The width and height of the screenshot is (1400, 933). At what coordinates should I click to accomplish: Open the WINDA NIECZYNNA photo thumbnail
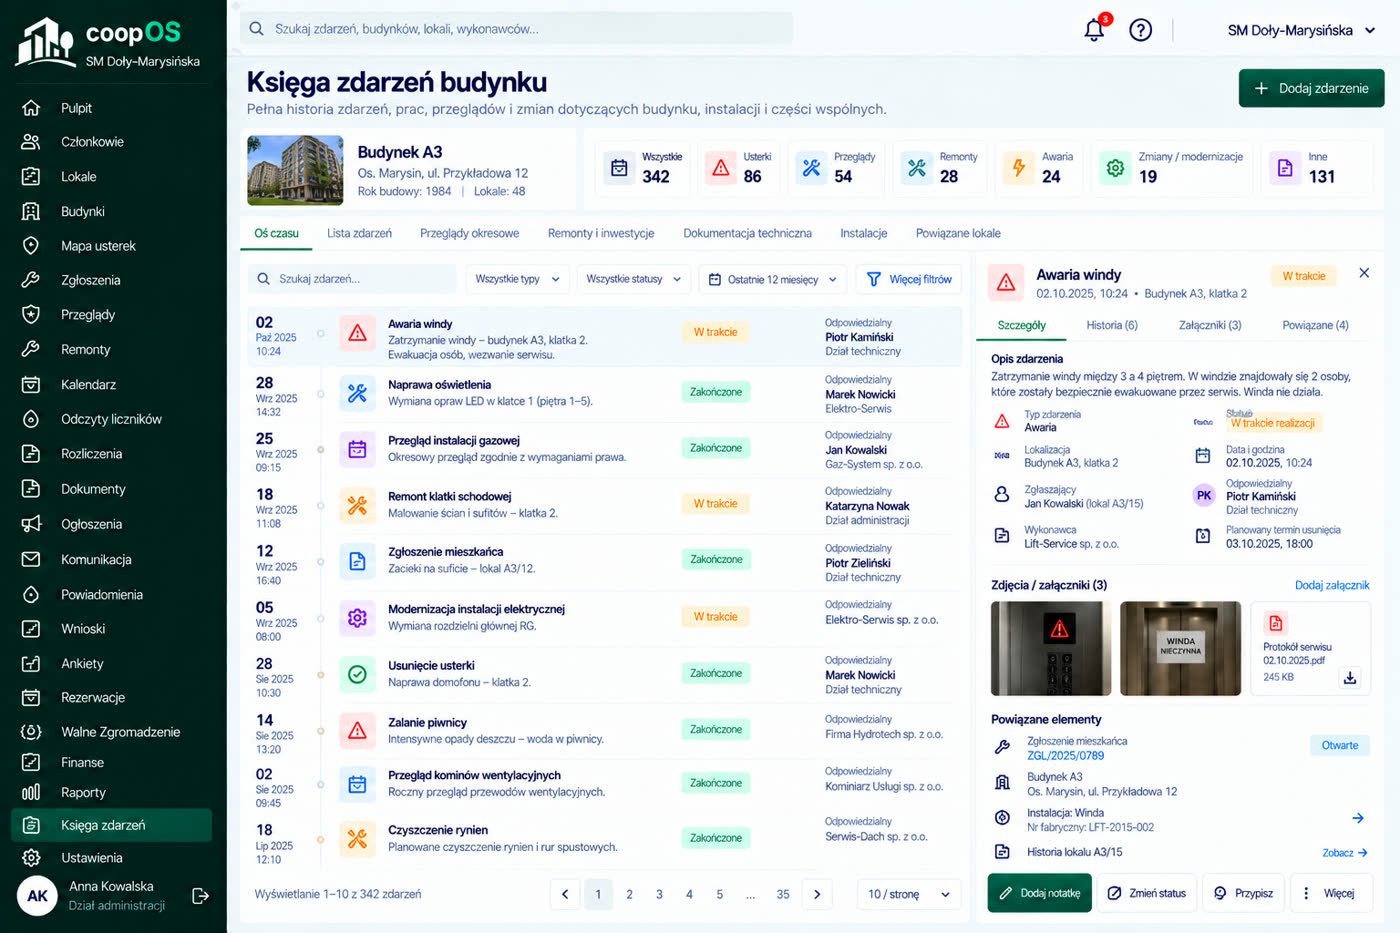pos(1180,648)
